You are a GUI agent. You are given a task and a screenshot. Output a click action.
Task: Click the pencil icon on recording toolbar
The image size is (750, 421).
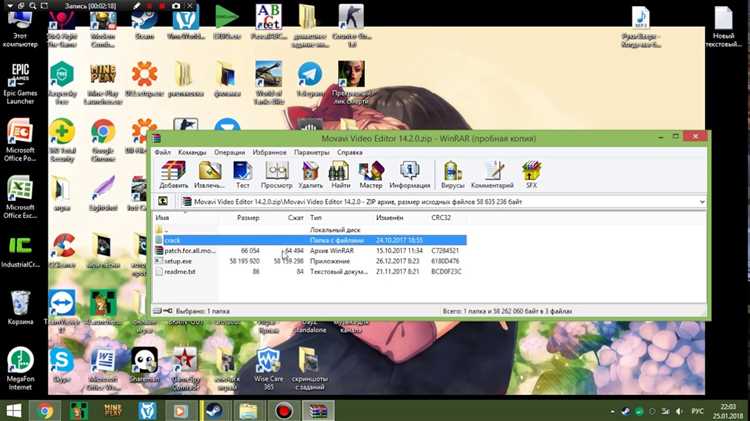[137, 6]
